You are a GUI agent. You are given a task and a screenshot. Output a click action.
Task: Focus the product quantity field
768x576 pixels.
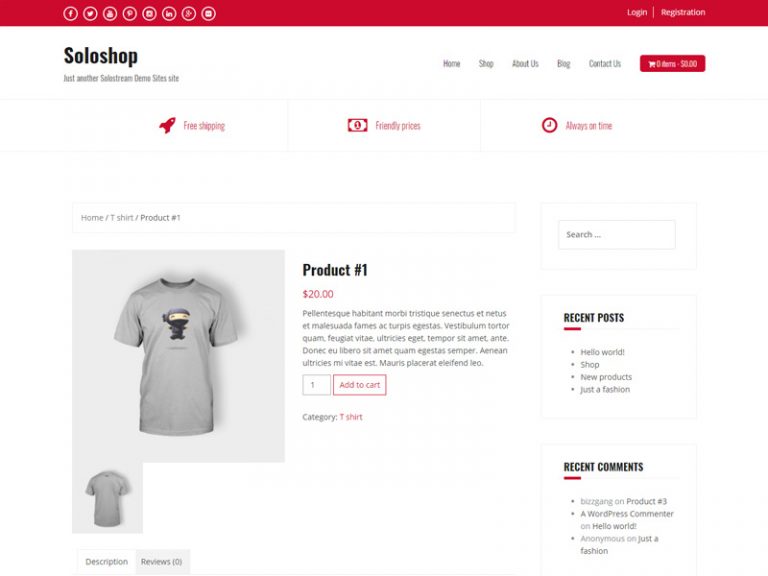316,385
